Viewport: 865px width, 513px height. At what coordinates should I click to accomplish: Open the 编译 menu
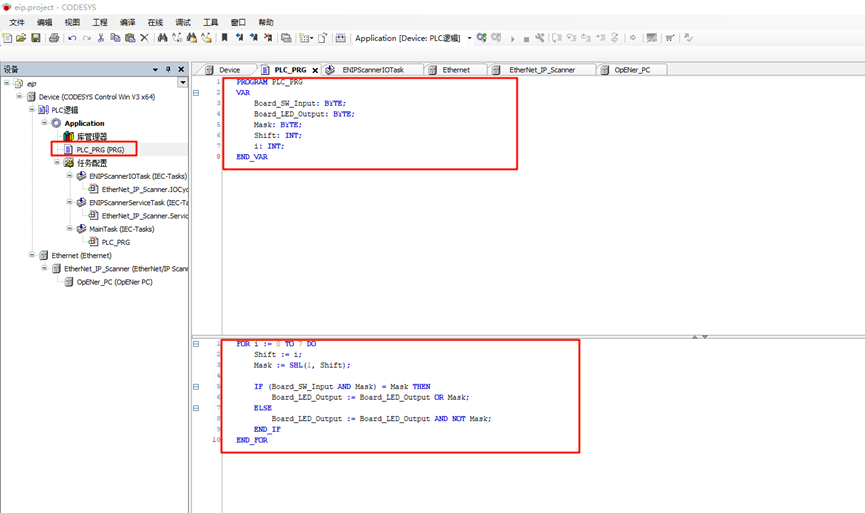point(127,22)
